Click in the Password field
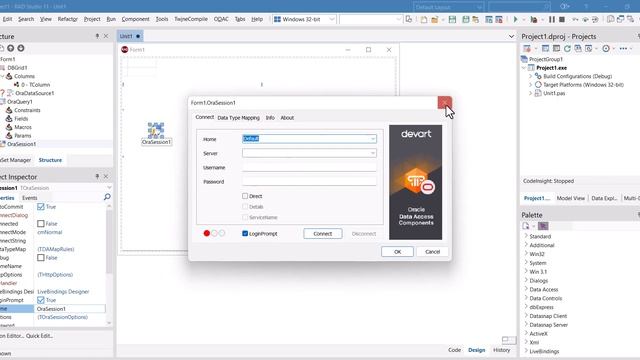The width and height of the screenshot is (640, 360). click(x=309, y=181)
